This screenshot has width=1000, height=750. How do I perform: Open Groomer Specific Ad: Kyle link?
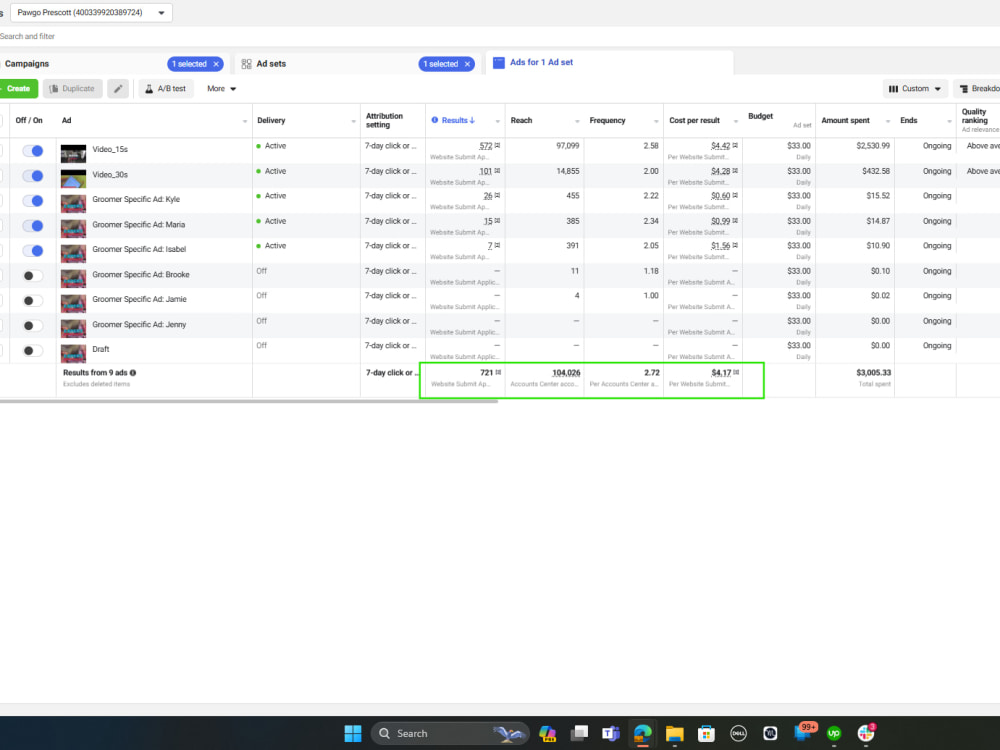(x=136, y=199)
